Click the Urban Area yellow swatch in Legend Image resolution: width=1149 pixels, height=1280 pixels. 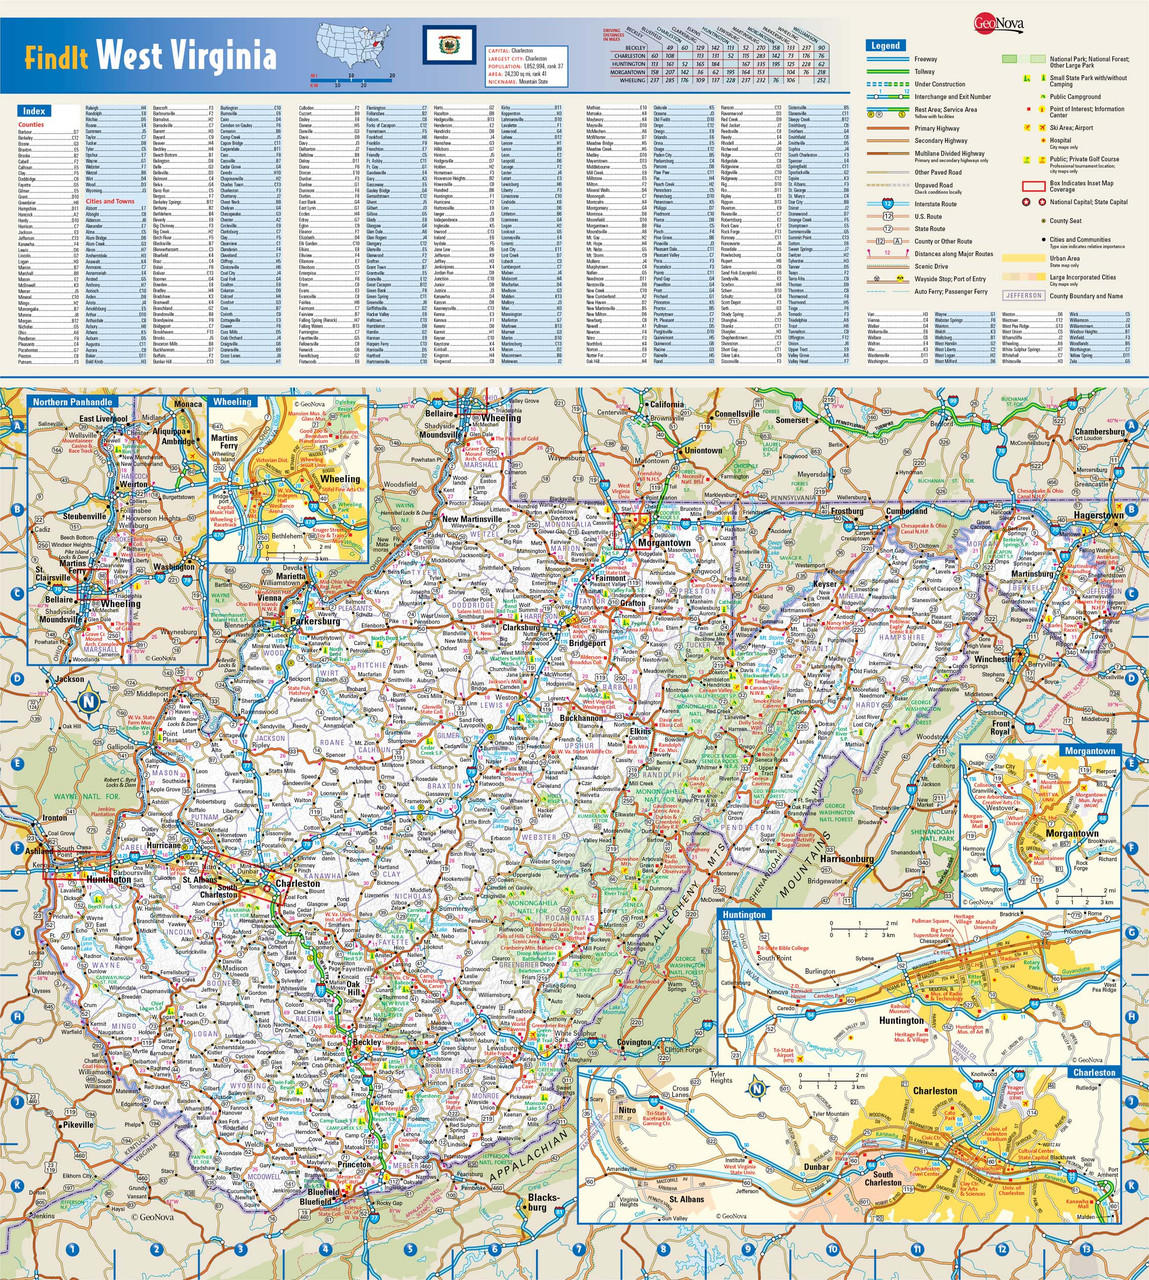click(1025, 258)
